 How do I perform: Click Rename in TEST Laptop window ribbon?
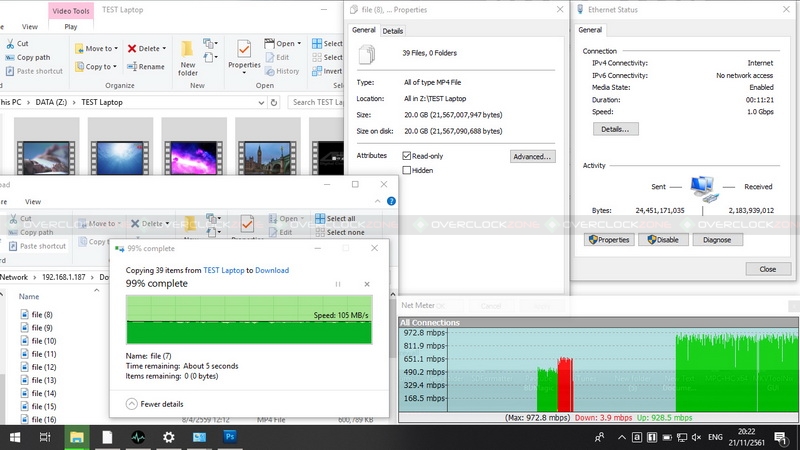146,67
